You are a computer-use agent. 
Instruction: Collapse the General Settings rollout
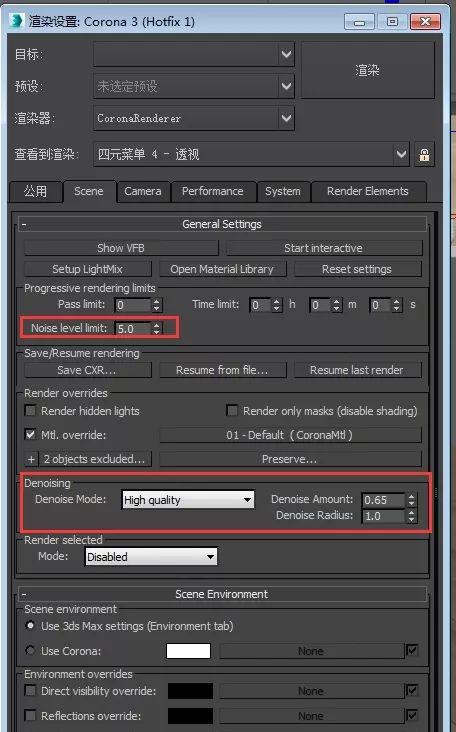(x=24, y=225)
